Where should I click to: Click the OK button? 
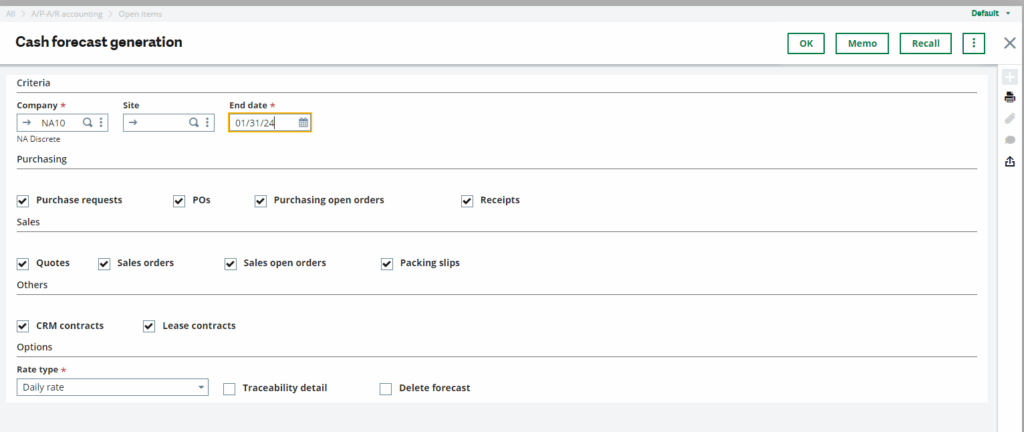pos(806,44)
